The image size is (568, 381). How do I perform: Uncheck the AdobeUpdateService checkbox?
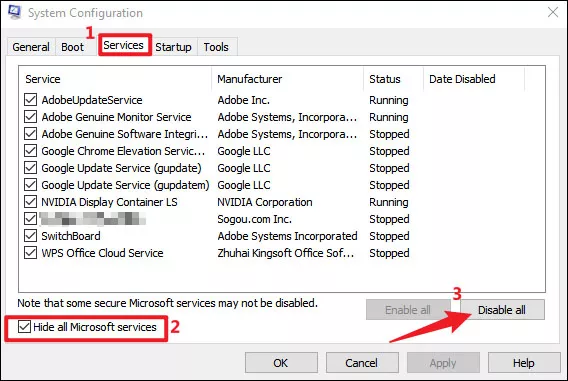(30, 100)
